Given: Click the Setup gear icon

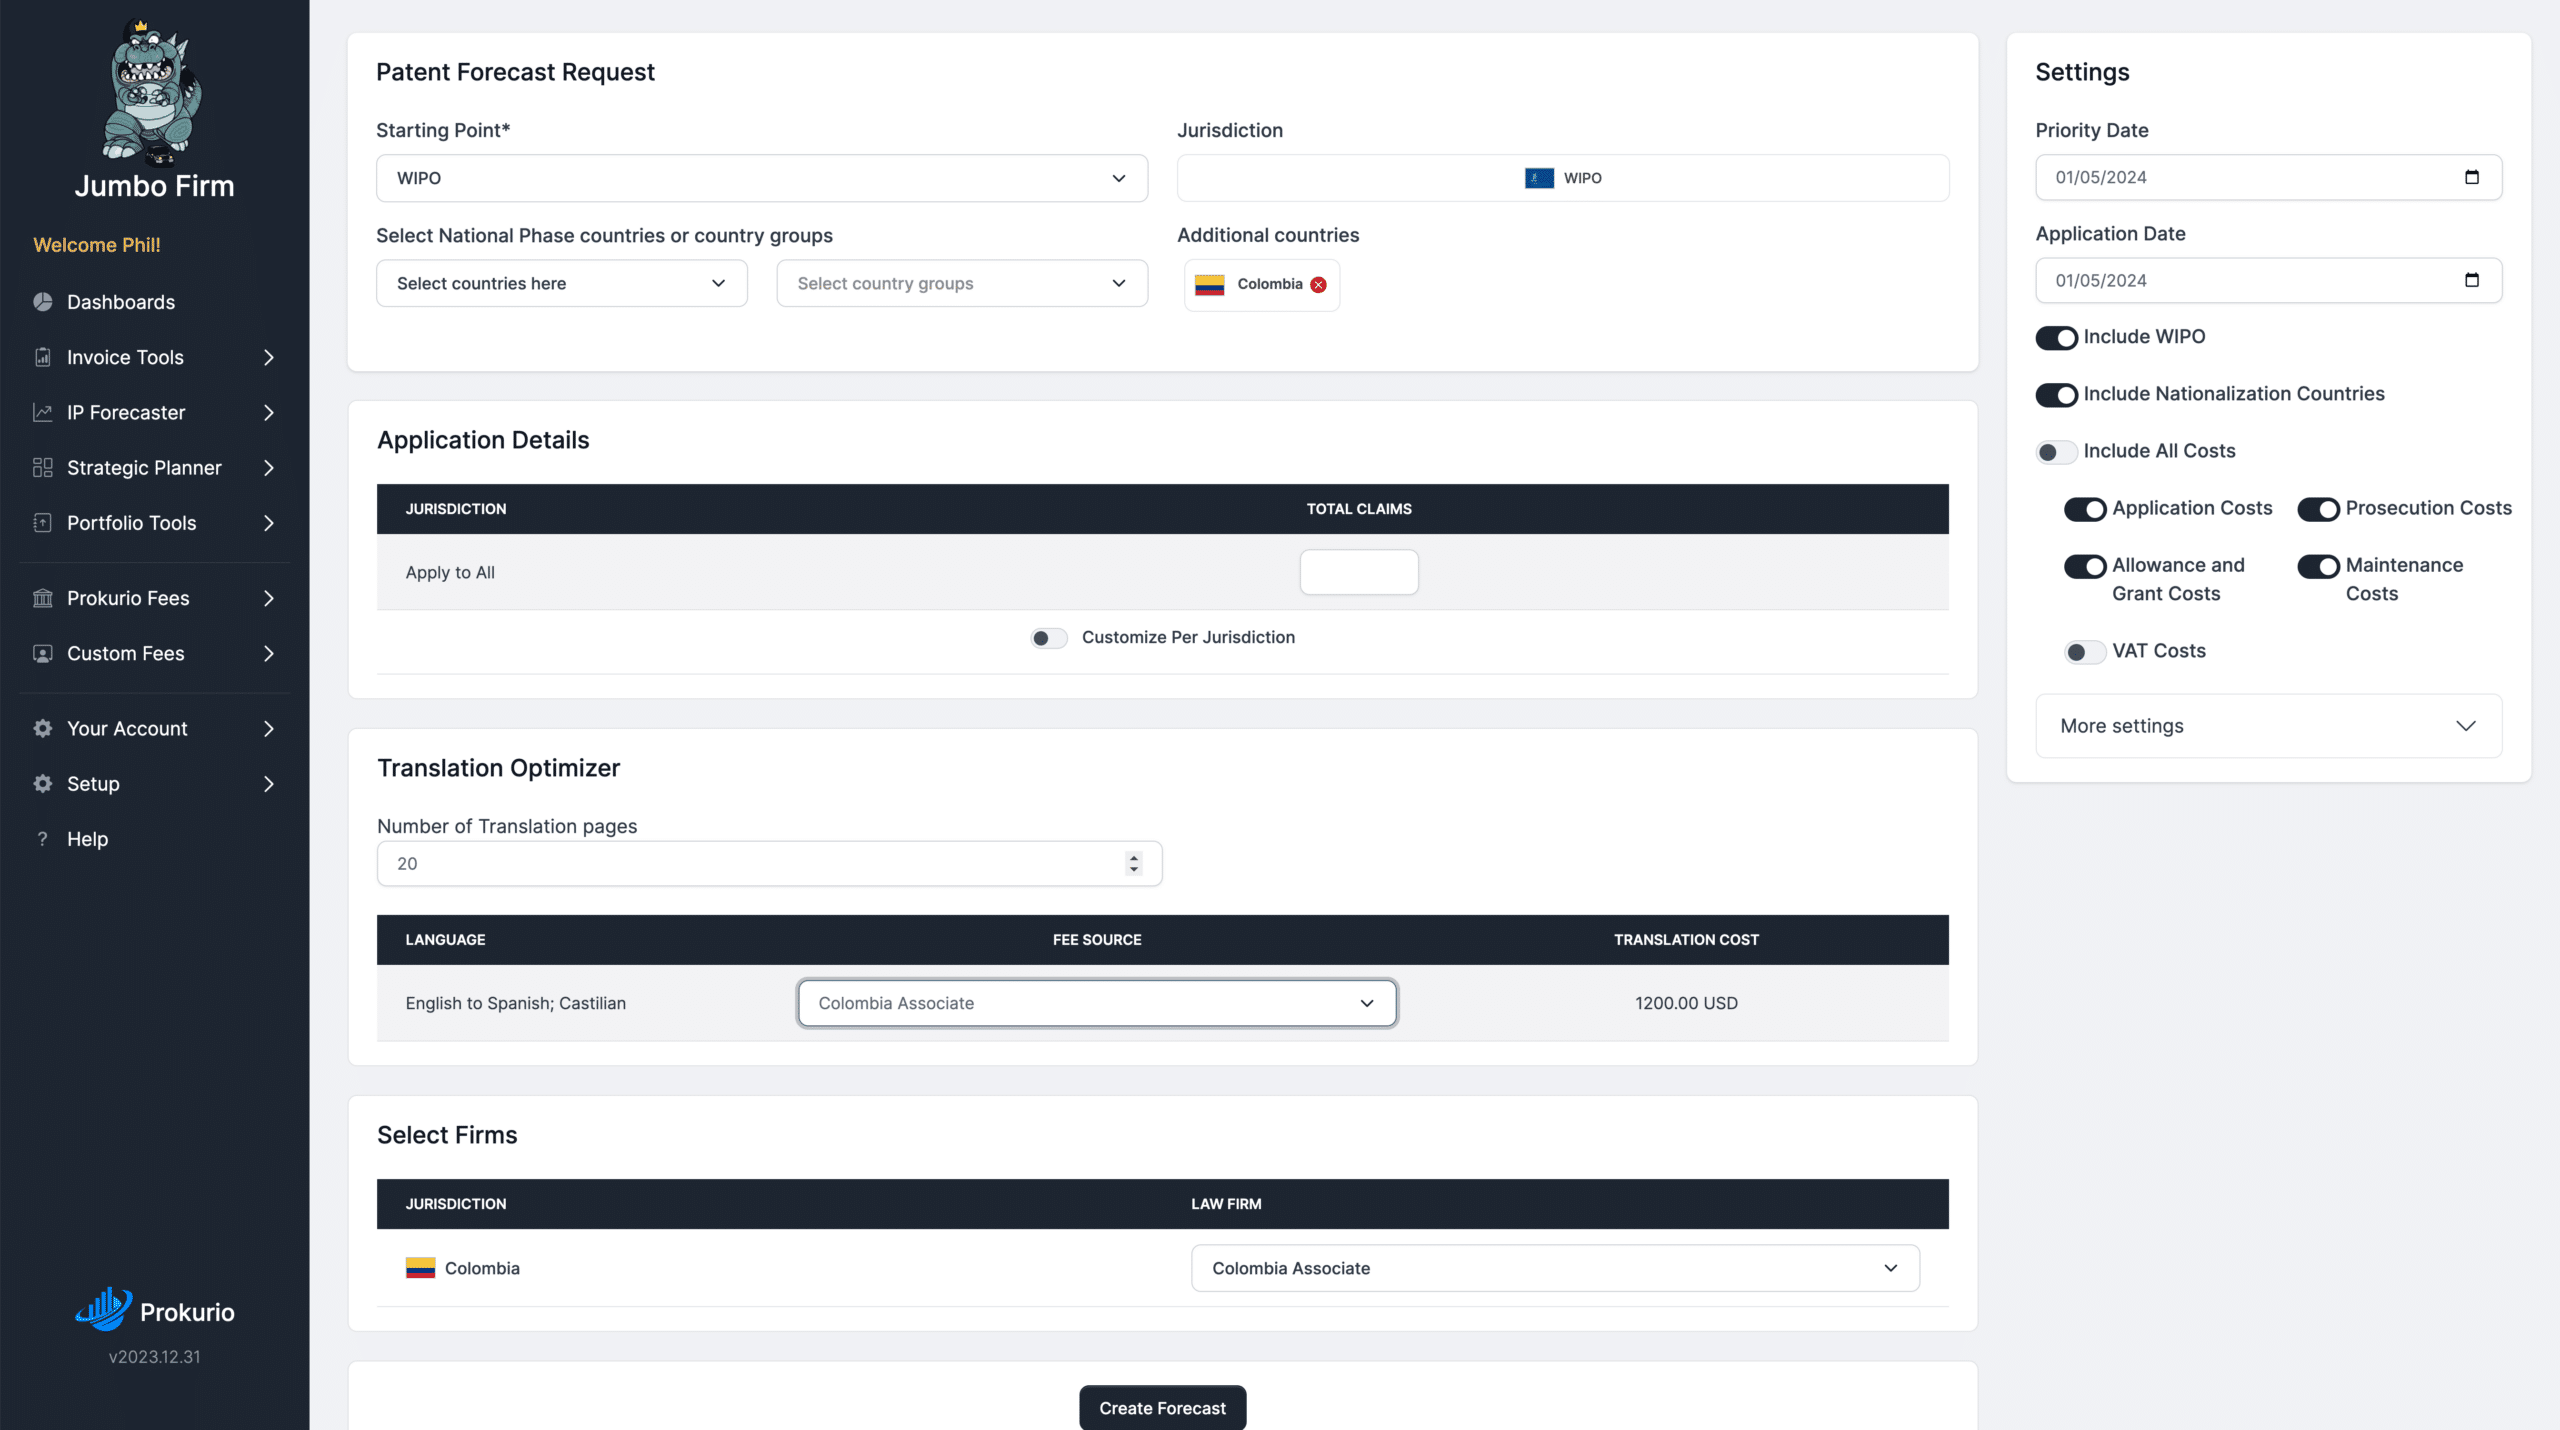Looking at the screenshot, I should point(42,784).
